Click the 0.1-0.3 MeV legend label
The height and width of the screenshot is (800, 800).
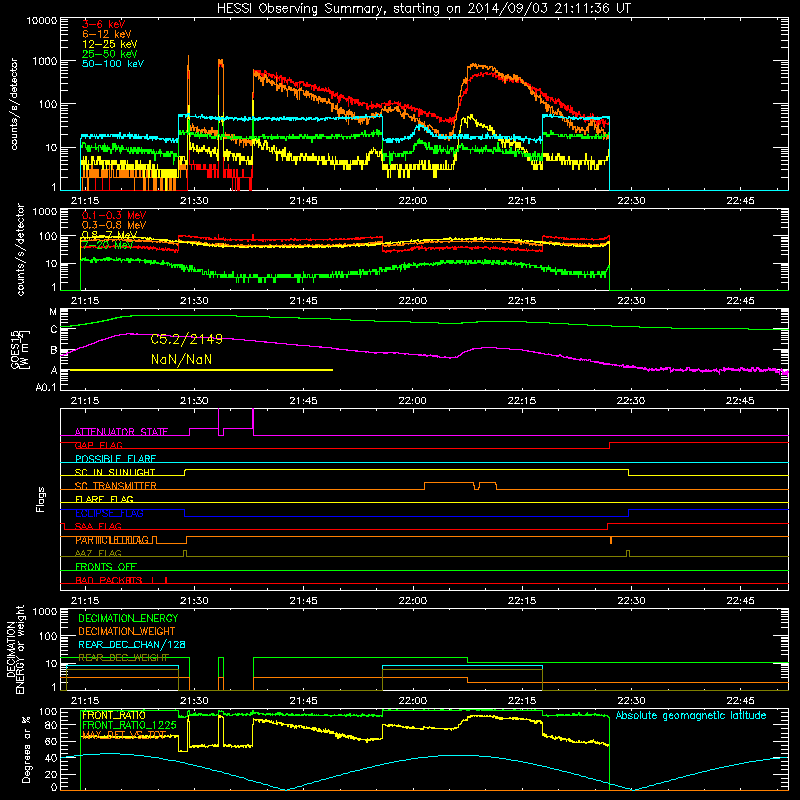[x=114, y=215]
